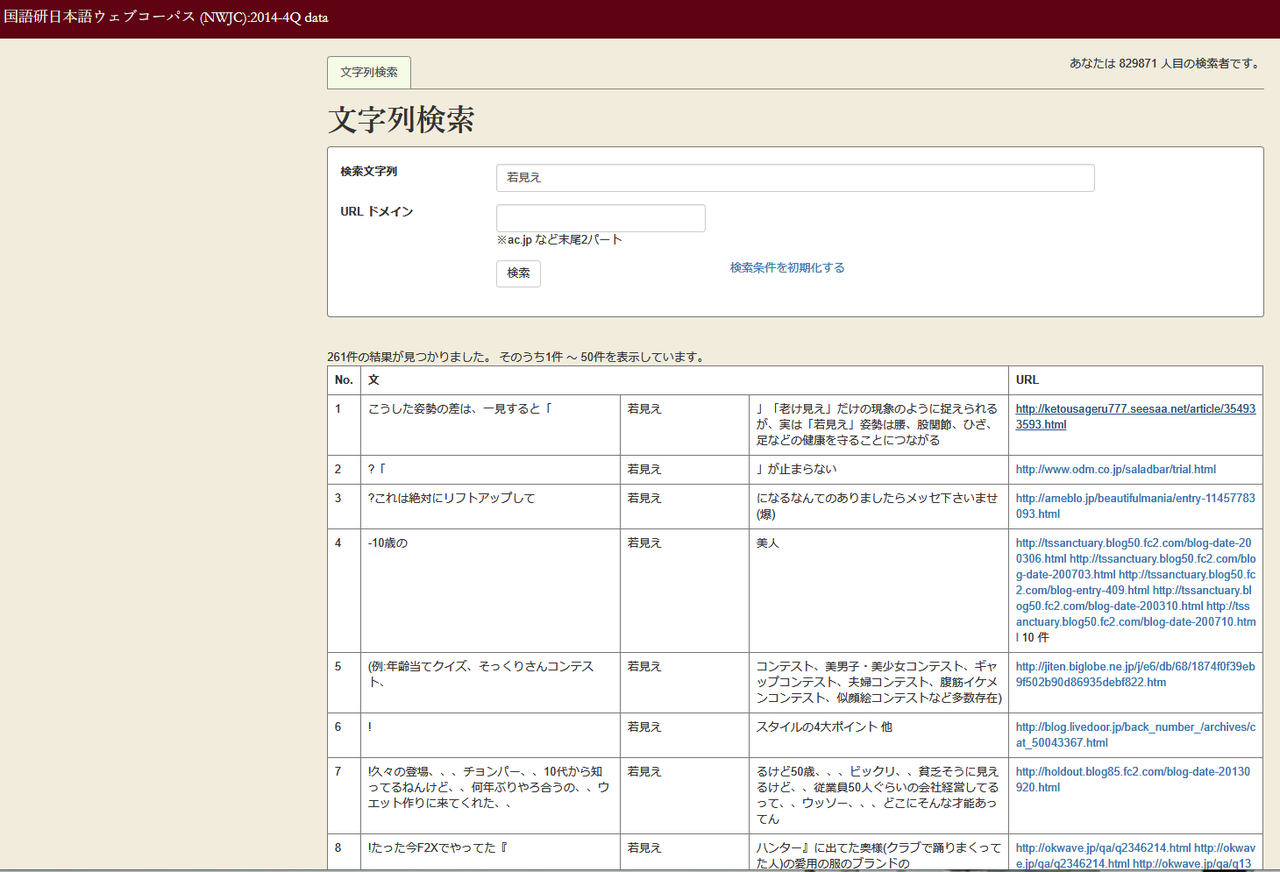Select the text こうした姿勢の差は in row 1
Viewport: 1280px width, 872px height.
click(x=421, y=409)
